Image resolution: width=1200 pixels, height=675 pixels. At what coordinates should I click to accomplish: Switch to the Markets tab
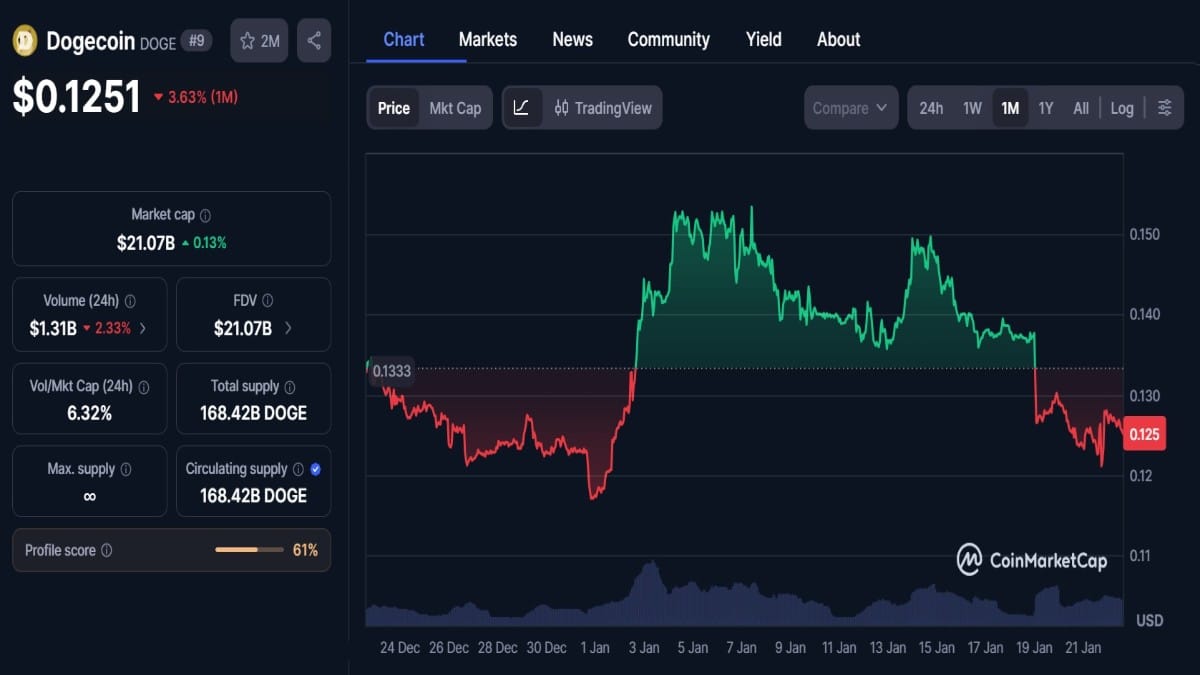pyautogui.click(x=487, y=39)
